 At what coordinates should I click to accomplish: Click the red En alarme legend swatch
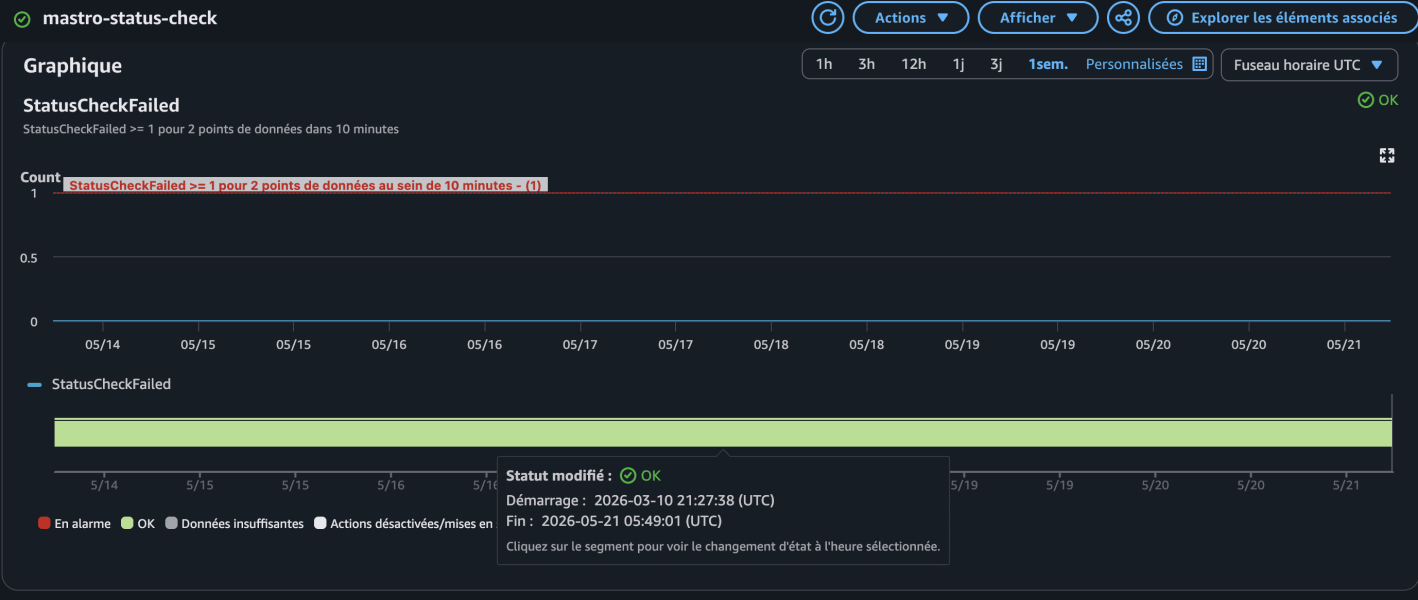(44, 523)
